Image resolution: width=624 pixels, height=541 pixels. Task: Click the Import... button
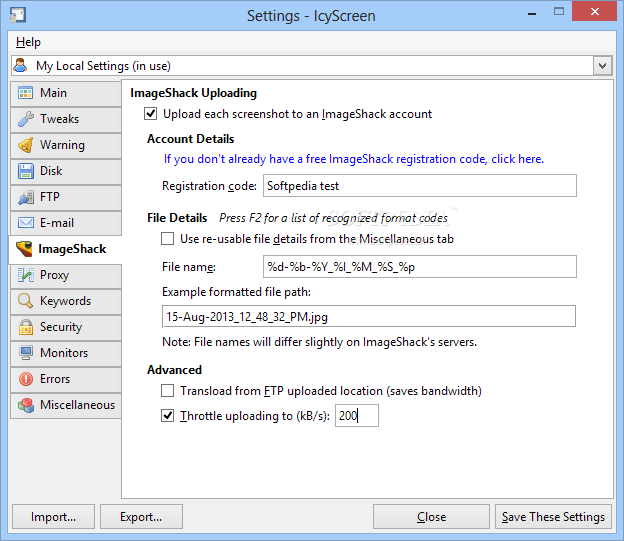pyautogui.click(x=53, y=517)
